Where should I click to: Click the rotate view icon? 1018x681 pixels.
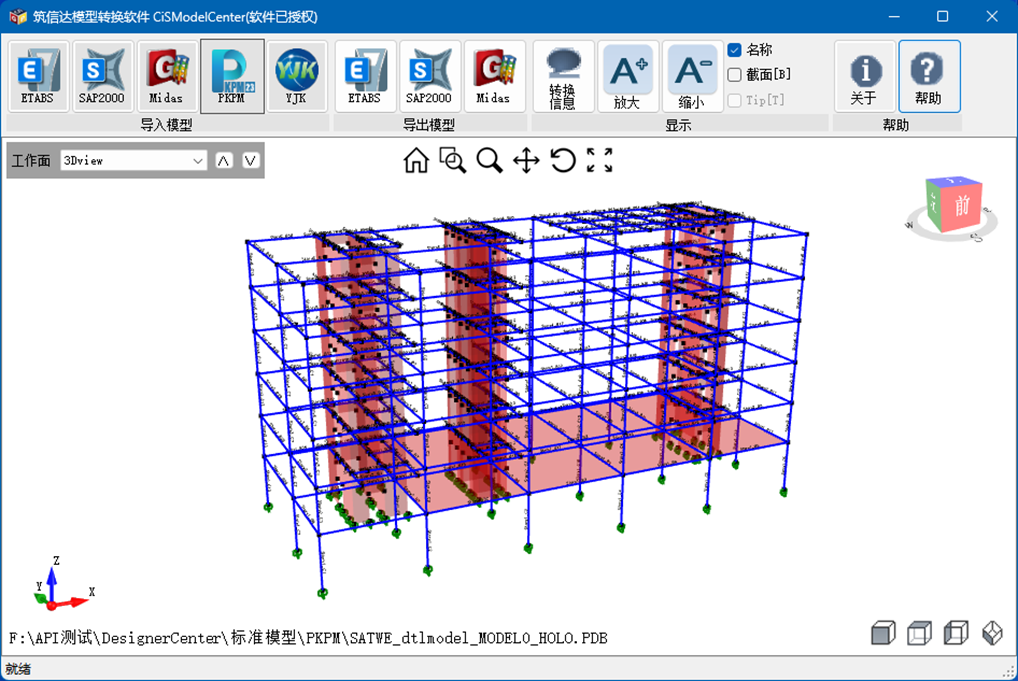tap(563, 160)
